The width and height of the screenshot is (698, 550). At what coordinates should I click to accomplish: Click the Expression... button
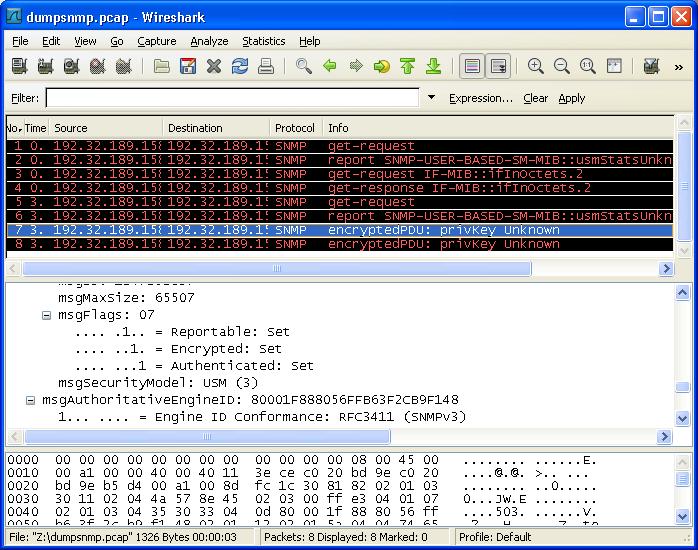coord(480,98)
